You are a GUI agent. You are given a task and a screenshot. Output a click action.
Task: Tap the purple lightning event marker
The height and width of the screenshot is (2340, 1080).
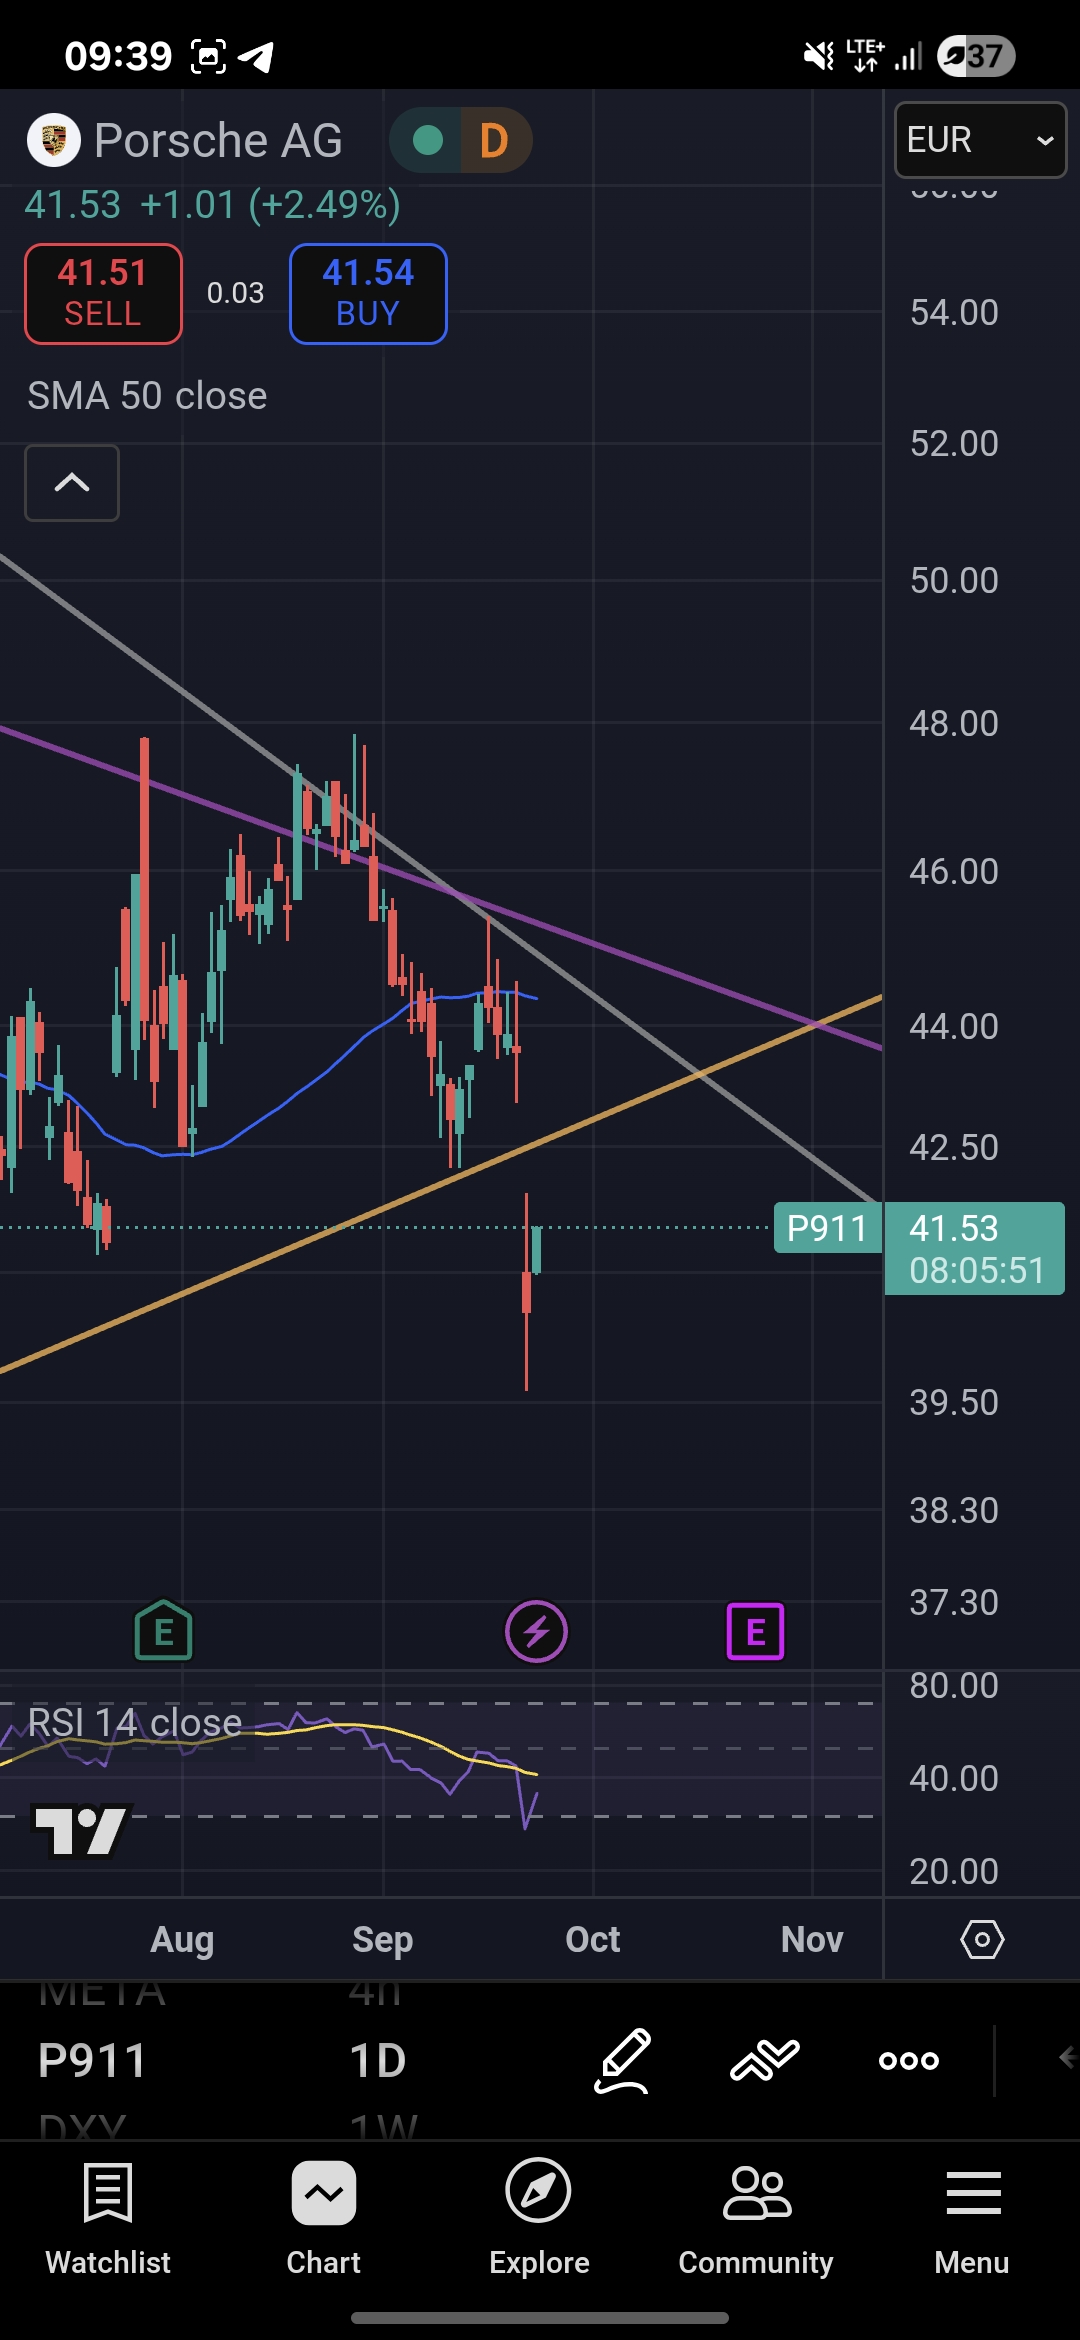(x=536, y=1632)
